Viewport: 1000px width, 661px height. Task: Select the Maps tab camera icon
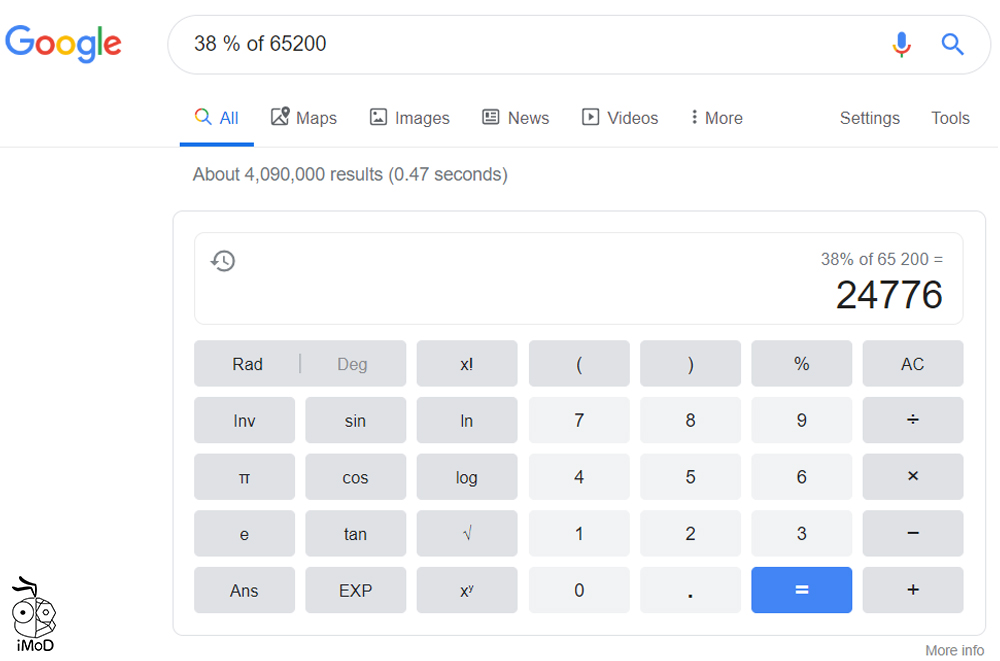click(x=281, y=117)
